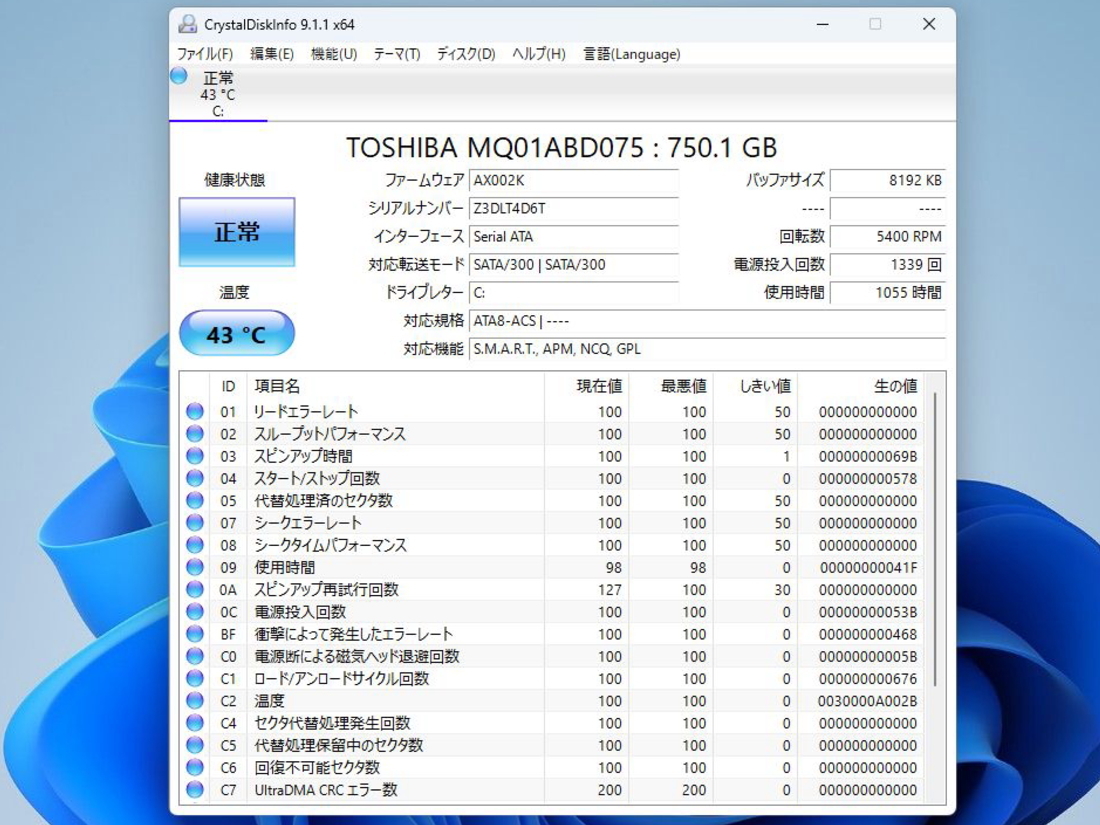This screenshot has height=825, width=1100.
Task: Click the 現在値 column header
Action: coord(586,387)
